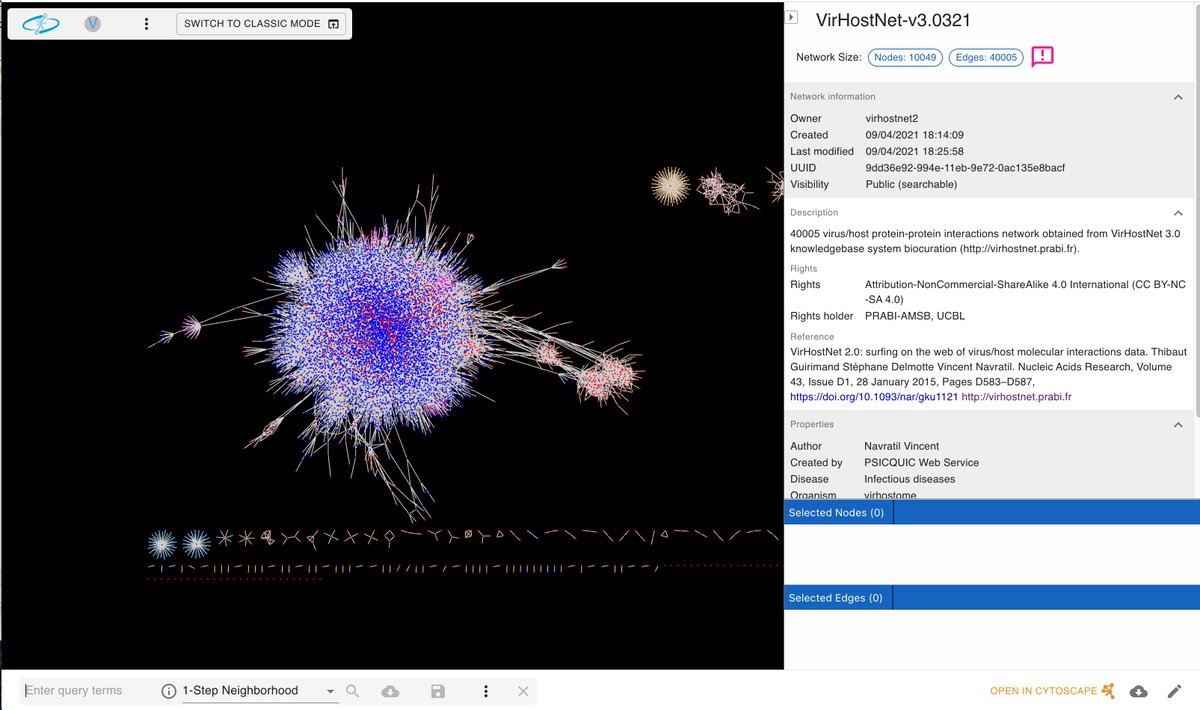Click the yellow starburst cluster at top
1200x710 pixels.
click(670, 186)
